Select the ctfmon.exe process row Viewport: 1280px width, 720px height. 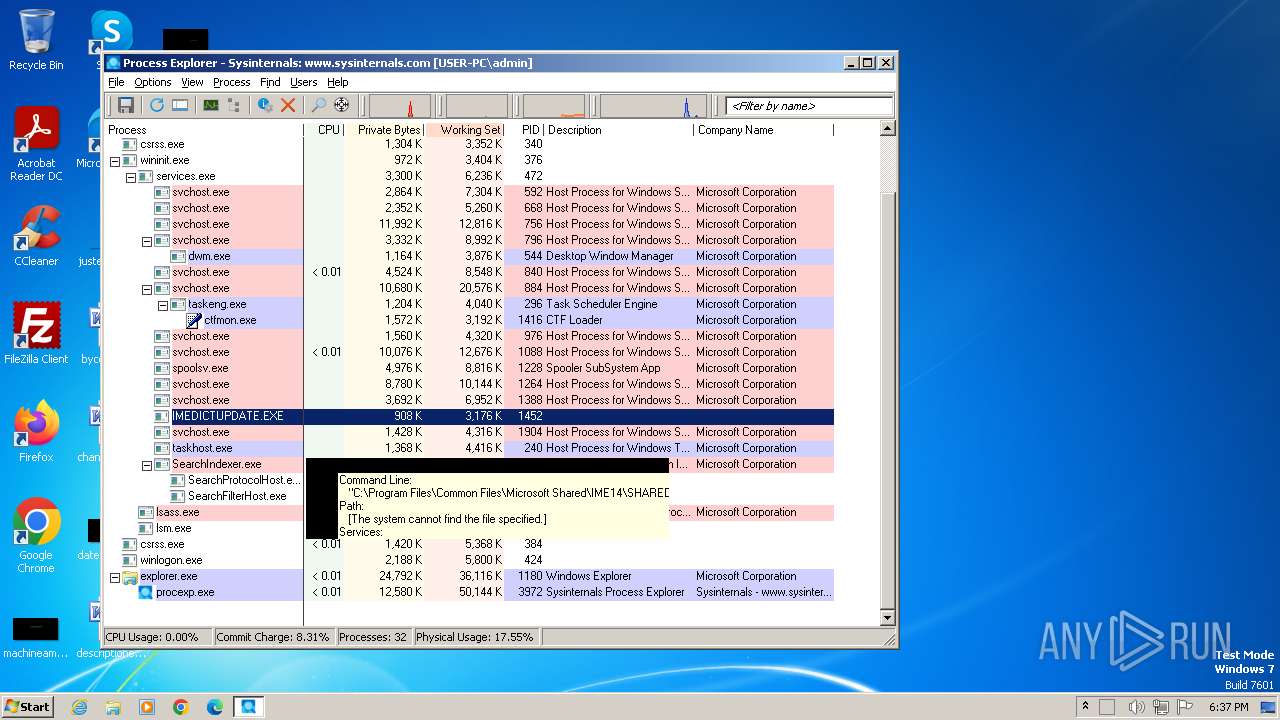(469, 320)
